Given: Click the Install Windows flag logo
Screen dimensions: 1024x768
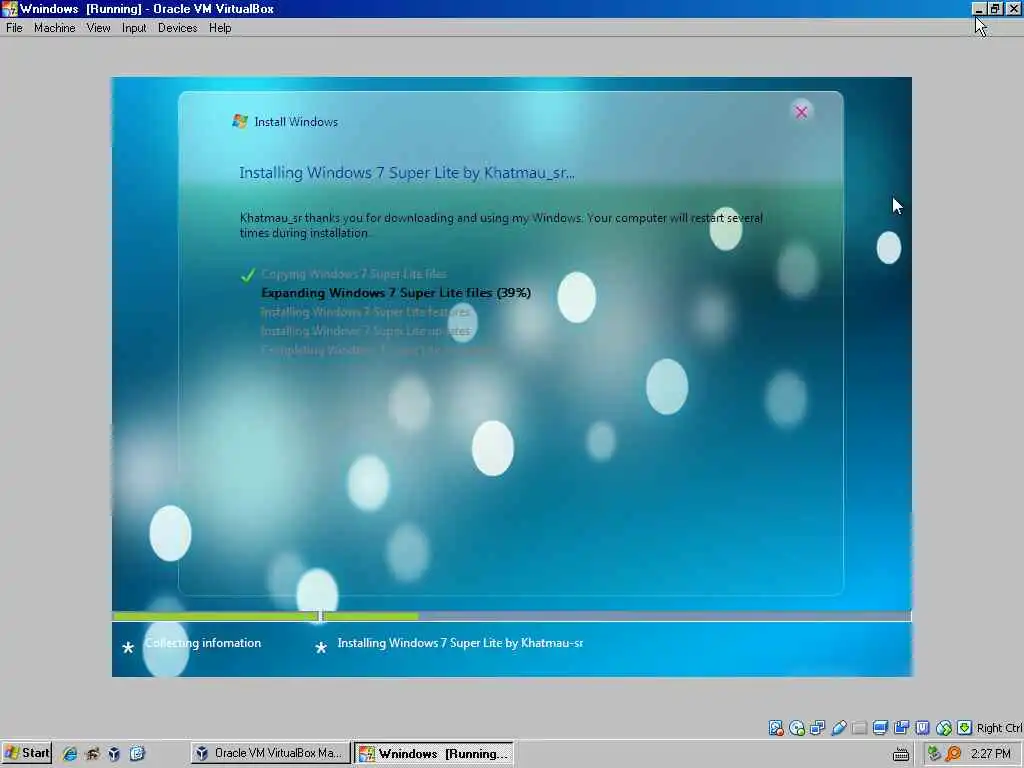Looking at the screenshot, I should [240, 121].
